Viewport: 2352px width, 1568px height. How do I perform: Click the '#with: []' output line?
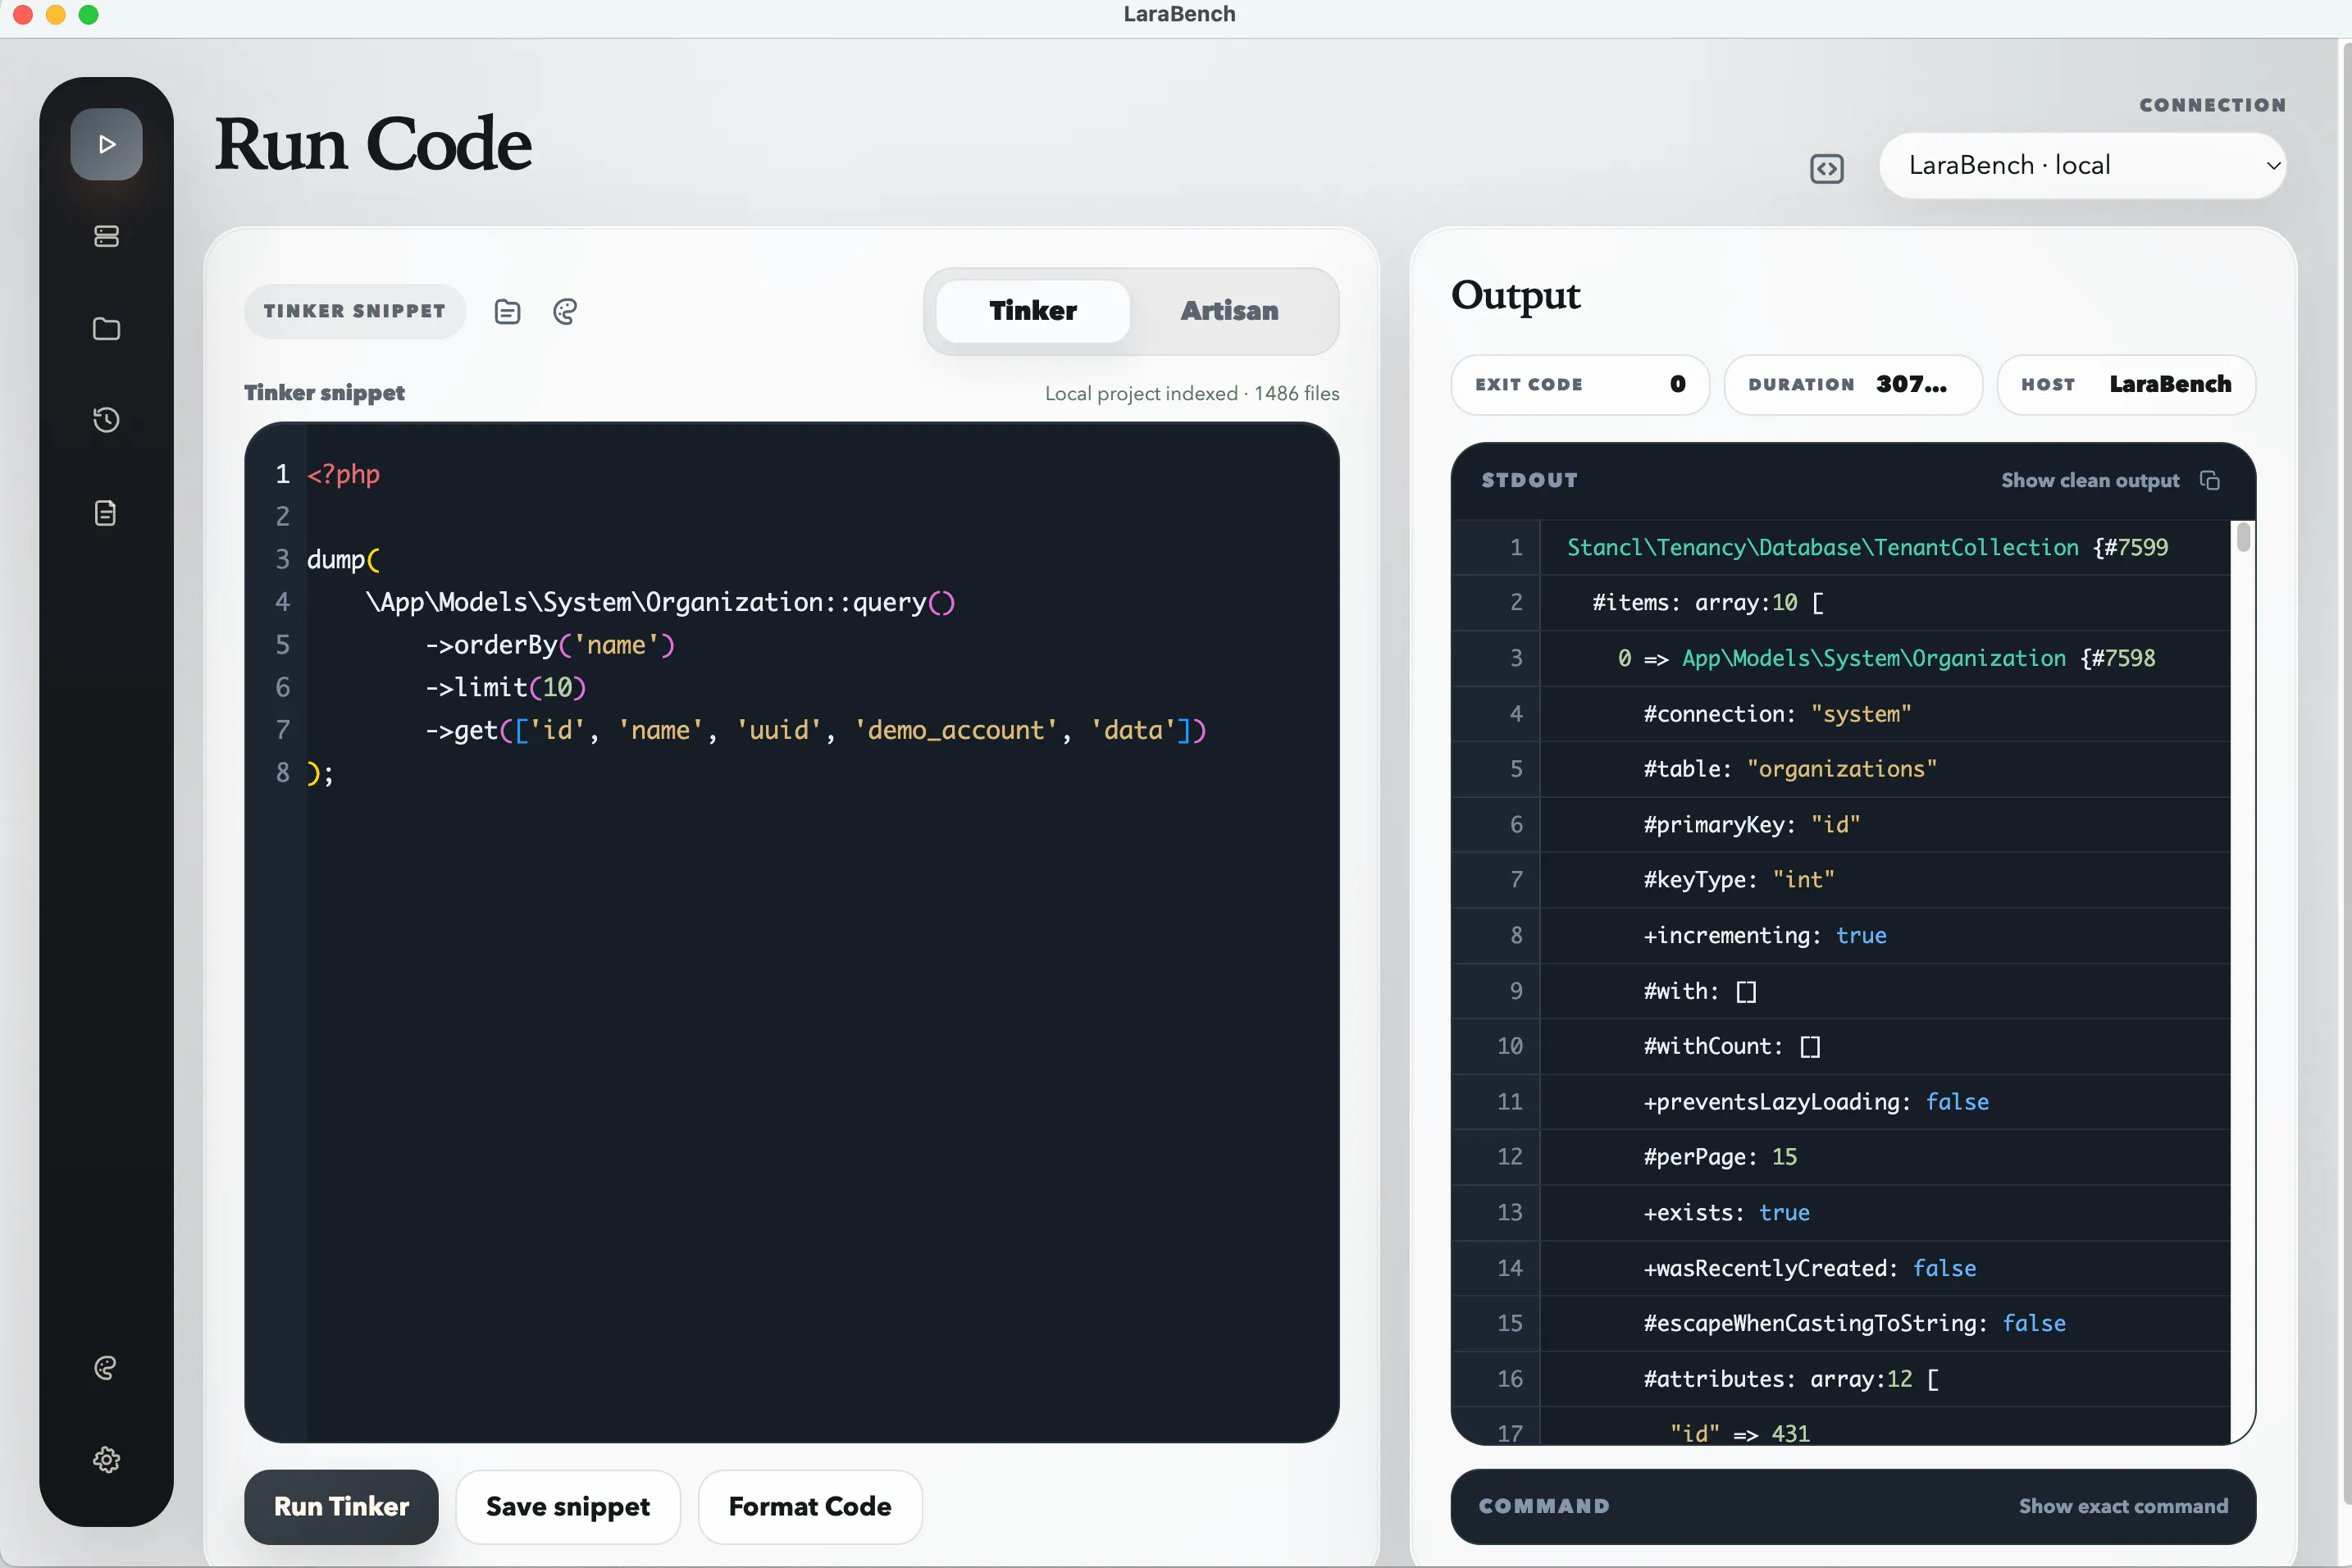click(1700, 991)
